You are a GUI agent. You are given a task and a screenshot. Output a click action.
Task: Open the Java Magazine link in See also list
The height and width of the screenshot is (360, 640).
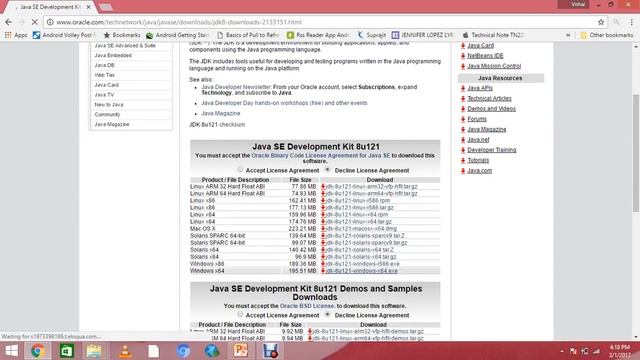(x=221, y=113)
